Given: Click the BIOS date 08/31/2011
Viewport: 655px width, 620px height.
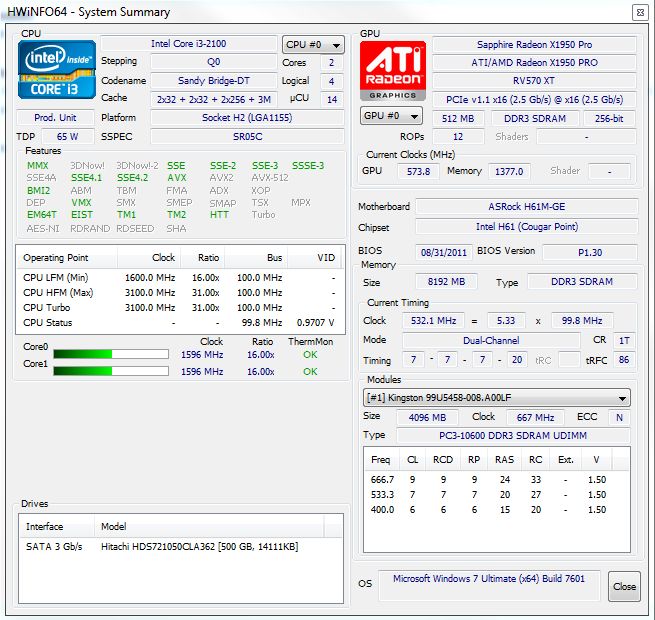Looking at the screenshot, I should coord(444,252).
